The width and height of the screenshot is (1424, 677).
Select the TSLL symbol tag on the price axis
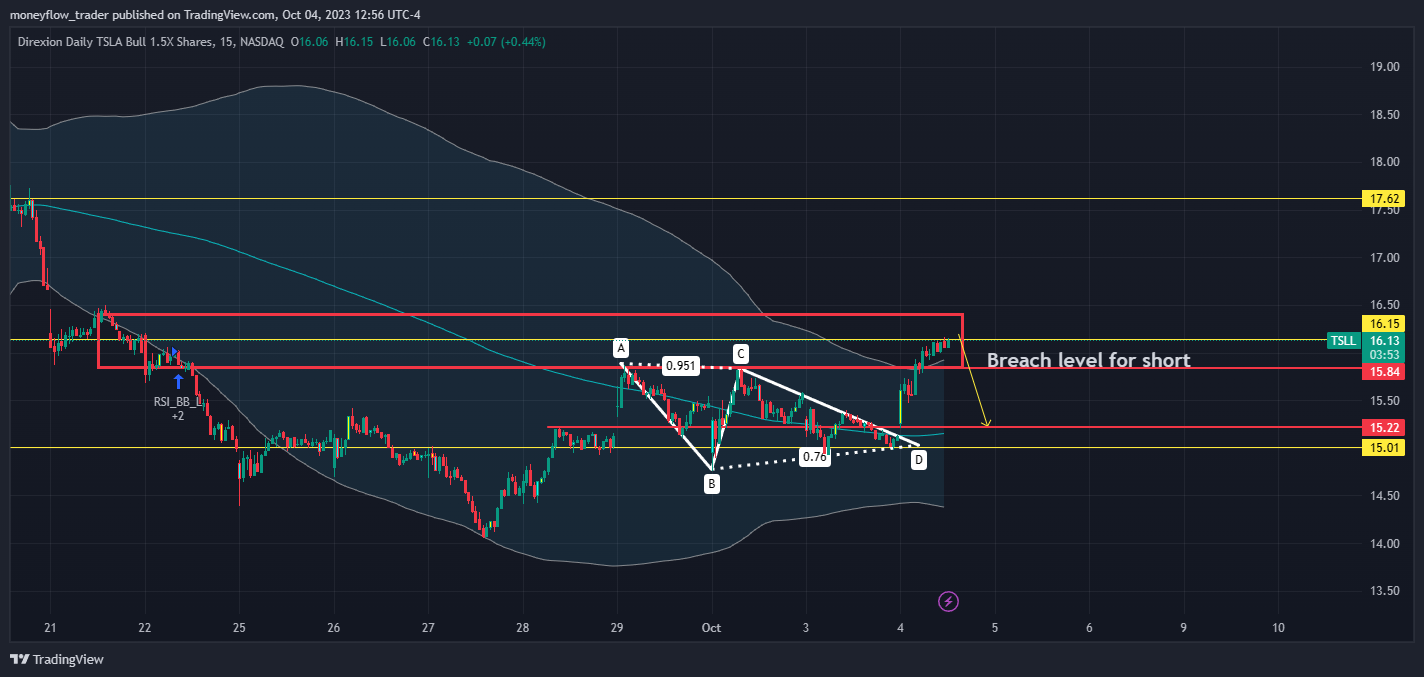[x=1342, y=340]
